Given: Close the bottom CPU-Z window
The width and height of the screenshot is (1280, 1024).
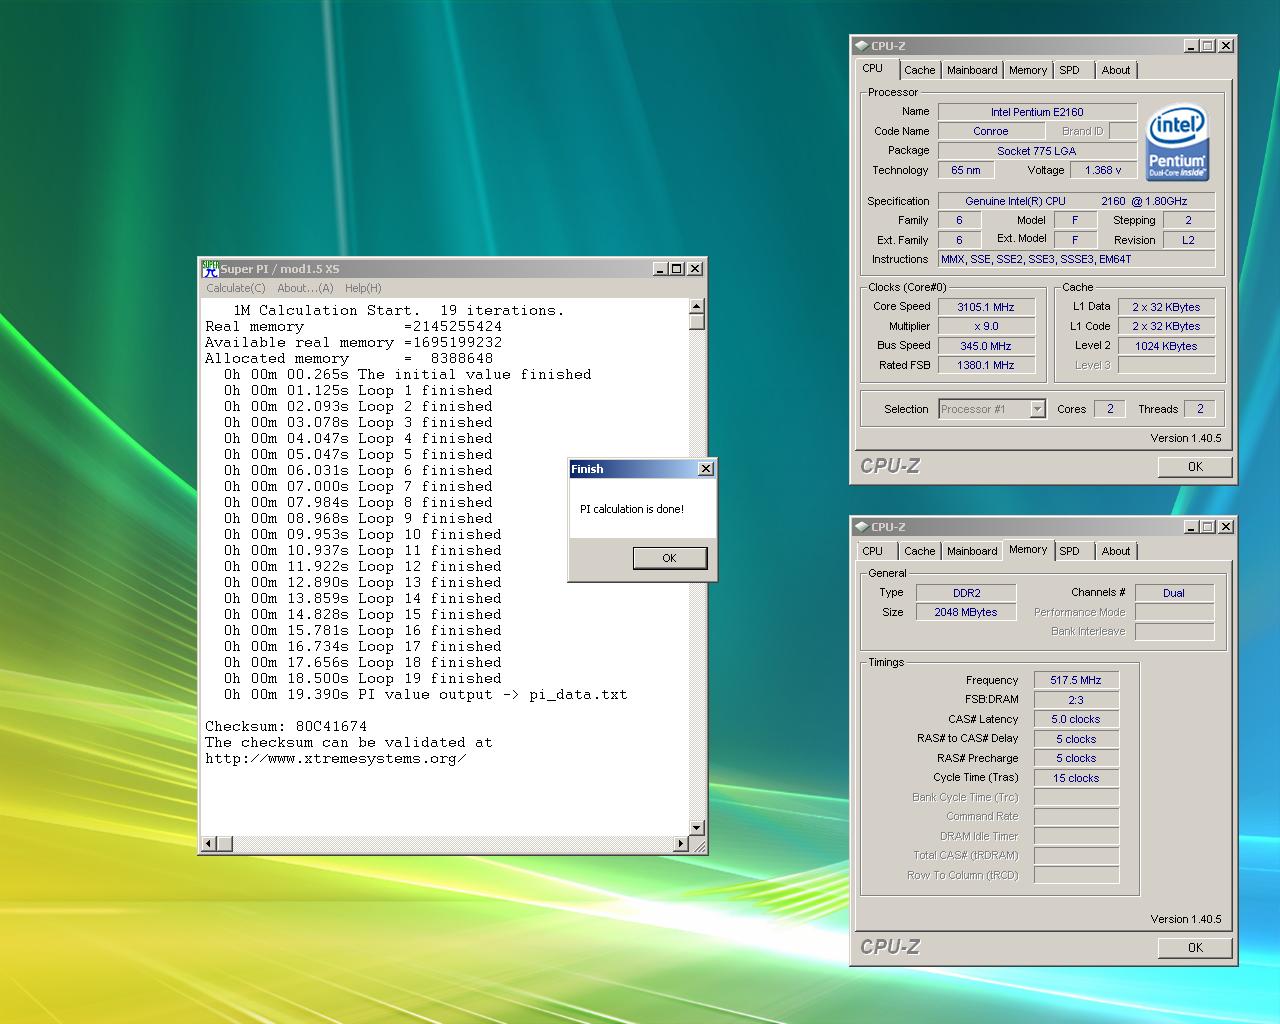Looking at the screenshot, I should click(1226, 526).
